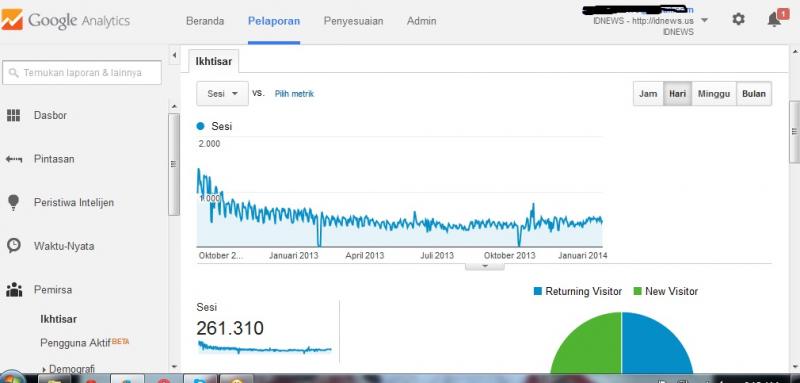Screen dimensions: 800x383
Task: Go to the Admin tab
Action: (x=421, y=21)
